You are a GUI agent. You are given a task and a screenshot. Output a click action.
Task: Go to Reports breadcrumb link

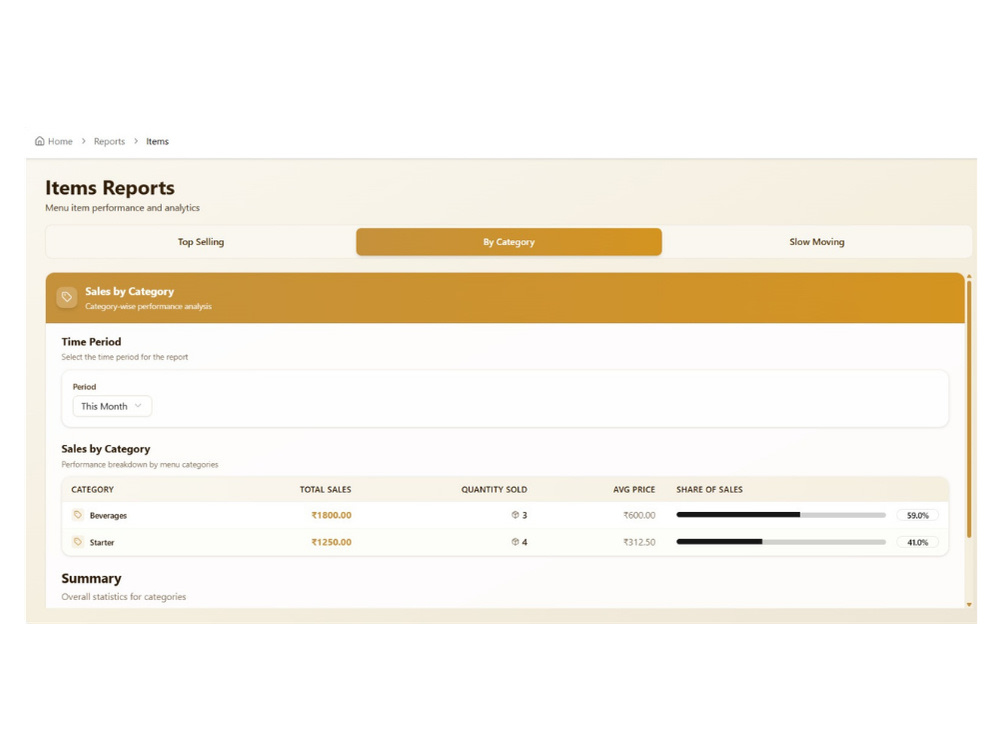click(x=109, y=142)
